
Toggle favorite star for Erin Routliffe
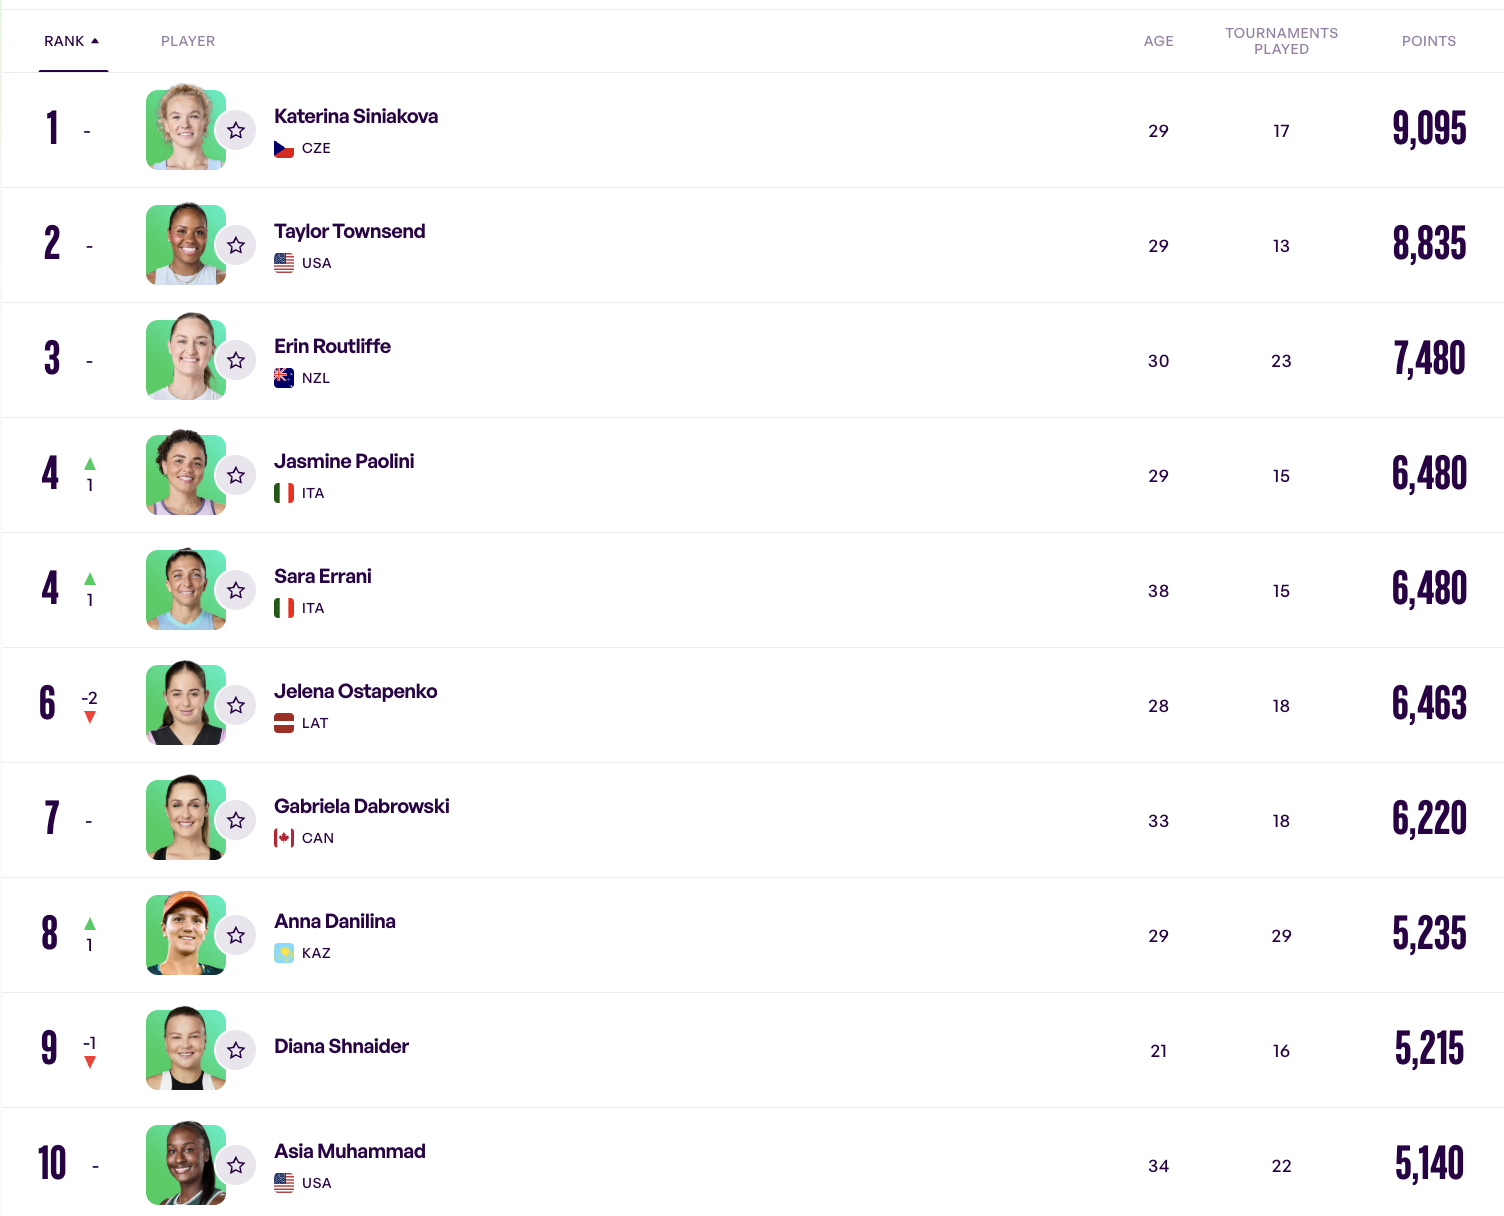(x=236, y=360)
